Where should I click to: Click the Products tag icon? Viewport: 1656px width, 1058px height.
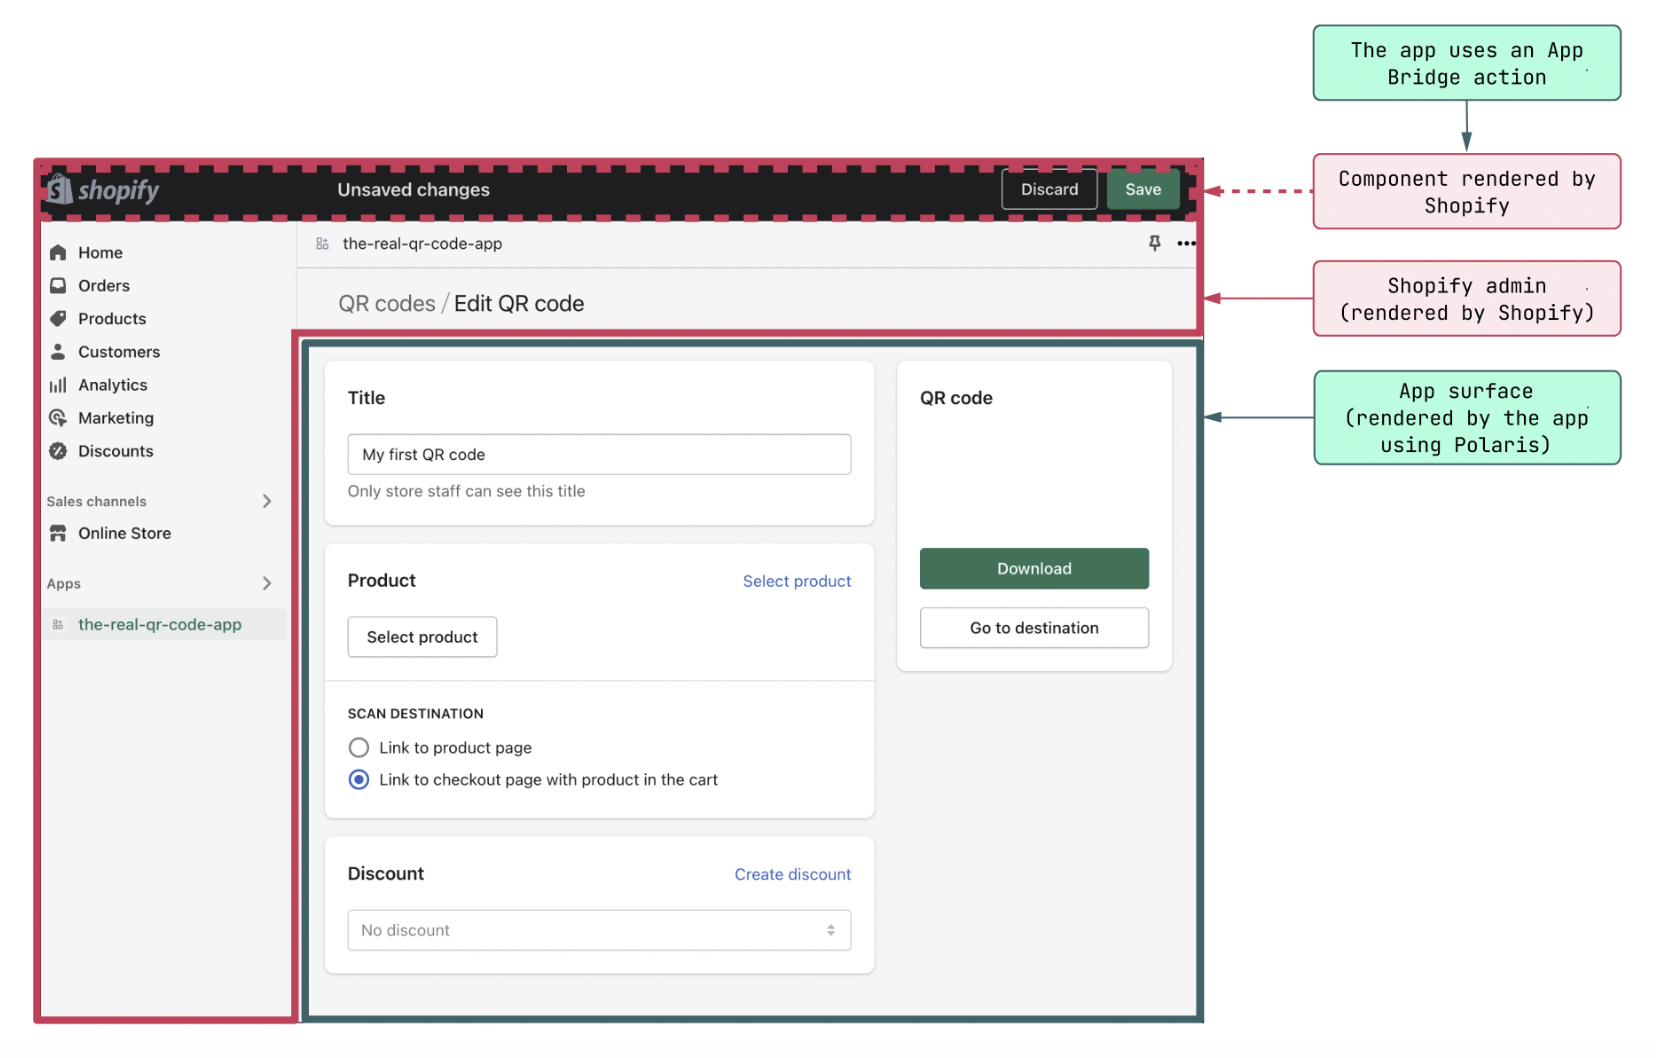(x=58, y=319)
